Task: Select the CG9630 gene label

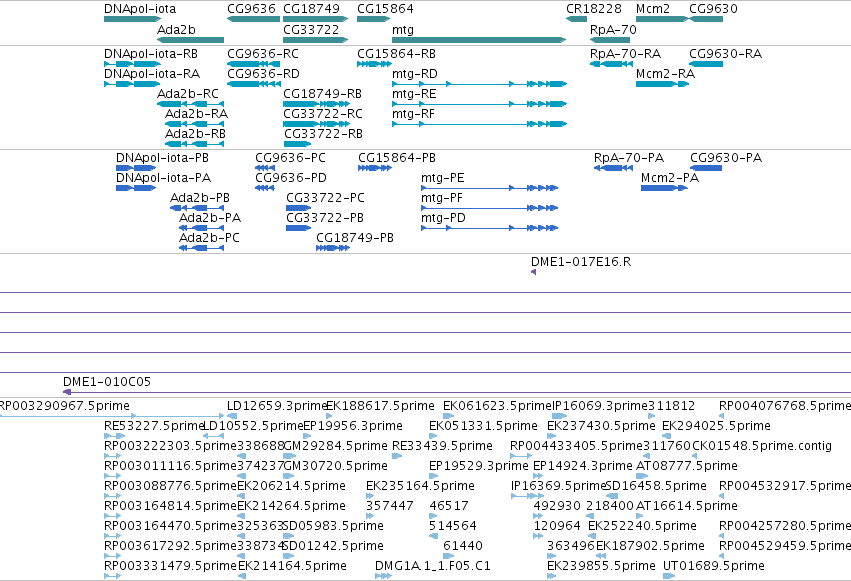Action: (714, 9)
